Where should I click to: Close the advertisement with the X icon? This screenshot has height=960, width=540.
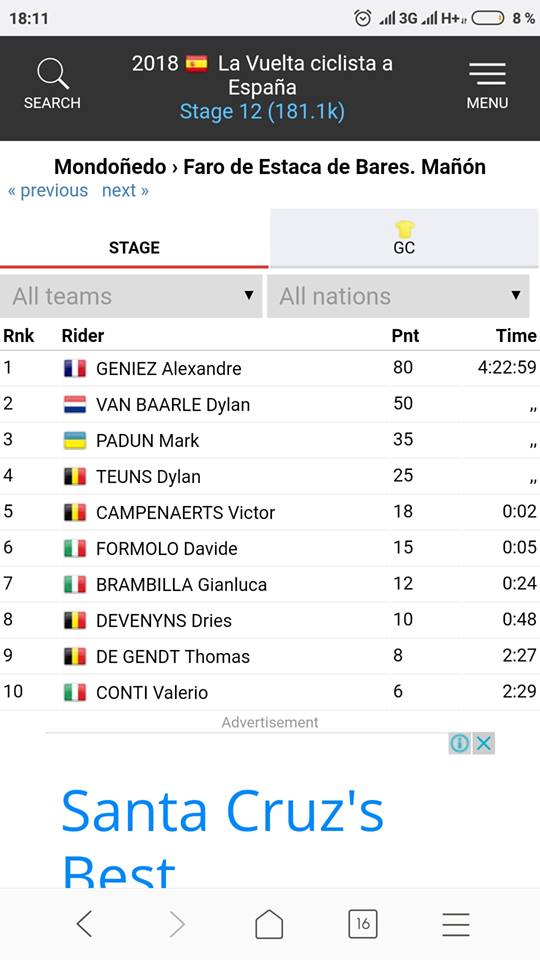point(484,743)
